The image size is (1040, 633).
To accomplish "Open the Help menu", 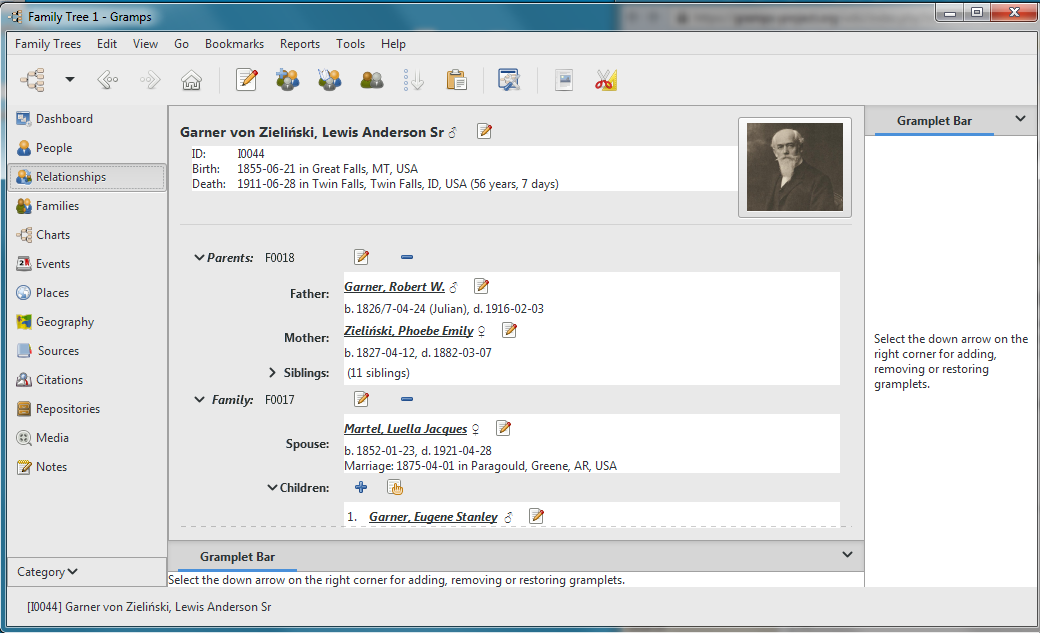I will (393, 44).
